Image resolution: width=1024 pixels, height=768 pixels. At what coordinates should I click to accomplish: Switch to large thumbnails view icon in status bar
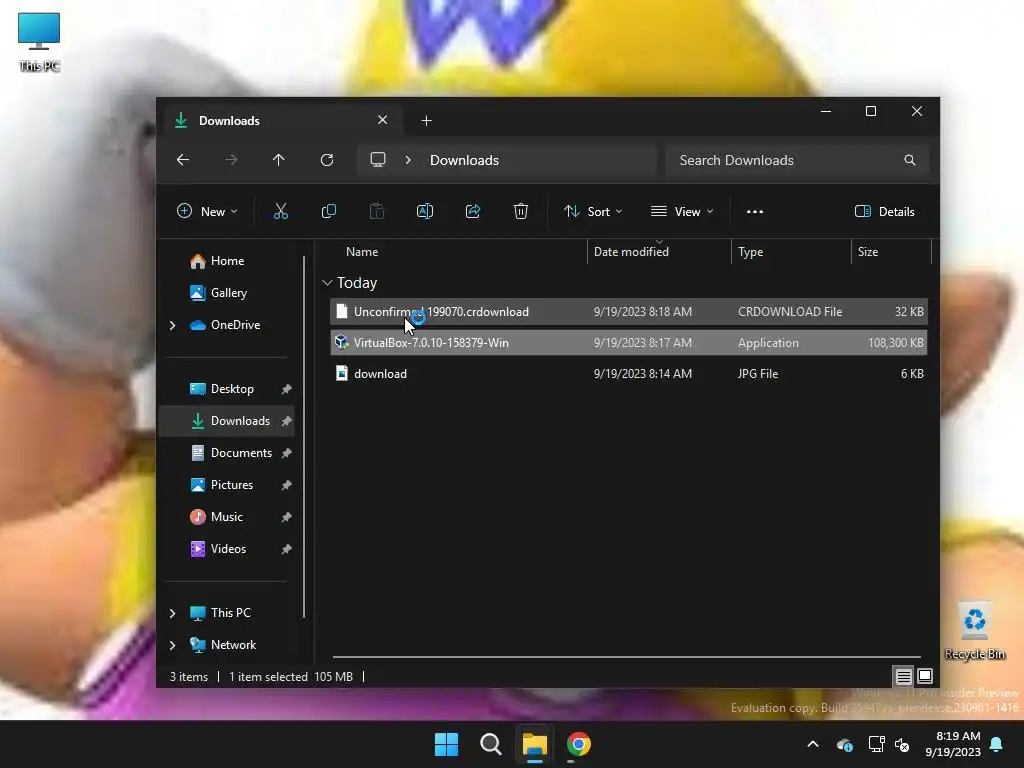pyautogui.click(x=925, y=676)
